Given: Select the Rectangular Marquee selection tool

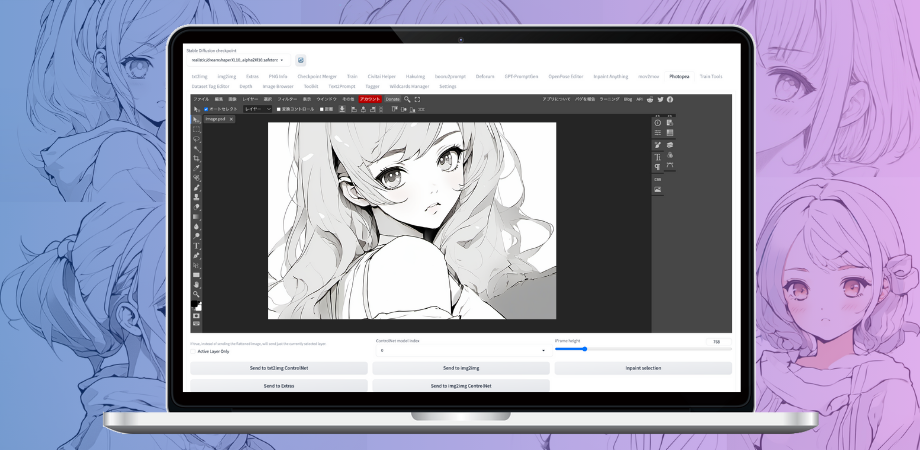Looking at the screenshot, I should click(196, 129).
